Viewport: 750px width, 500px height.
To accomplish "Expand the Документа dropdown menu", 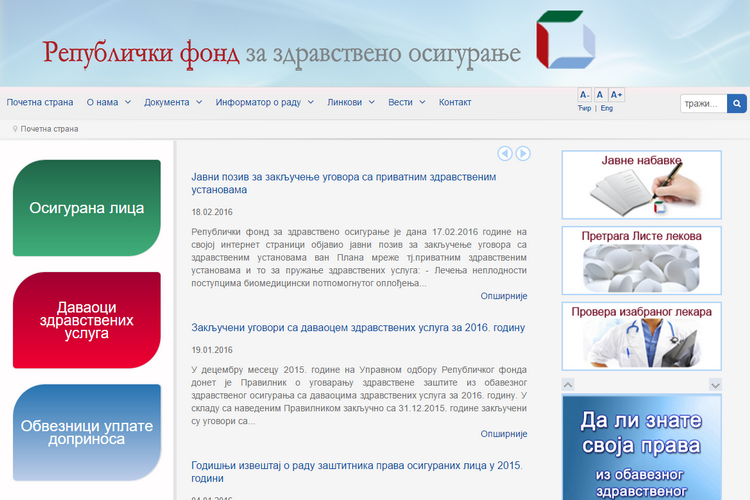I will tap(172, 102).
